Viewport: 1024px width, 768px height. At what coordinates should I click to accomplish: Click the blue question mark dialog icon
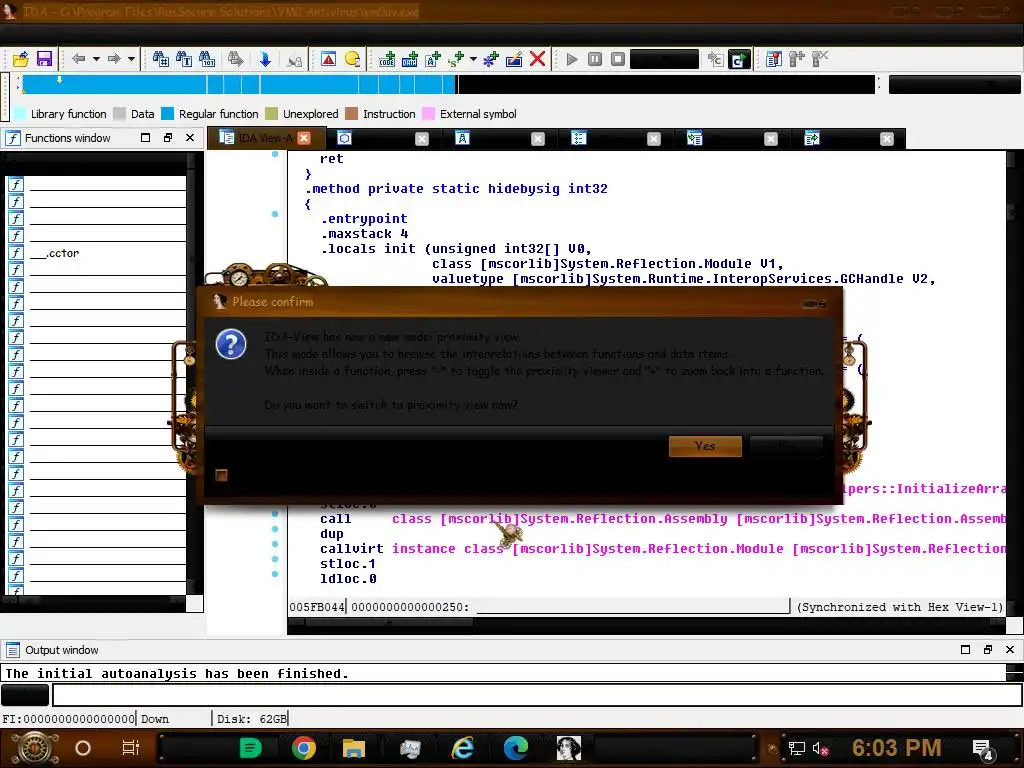[x=231, y=344]
